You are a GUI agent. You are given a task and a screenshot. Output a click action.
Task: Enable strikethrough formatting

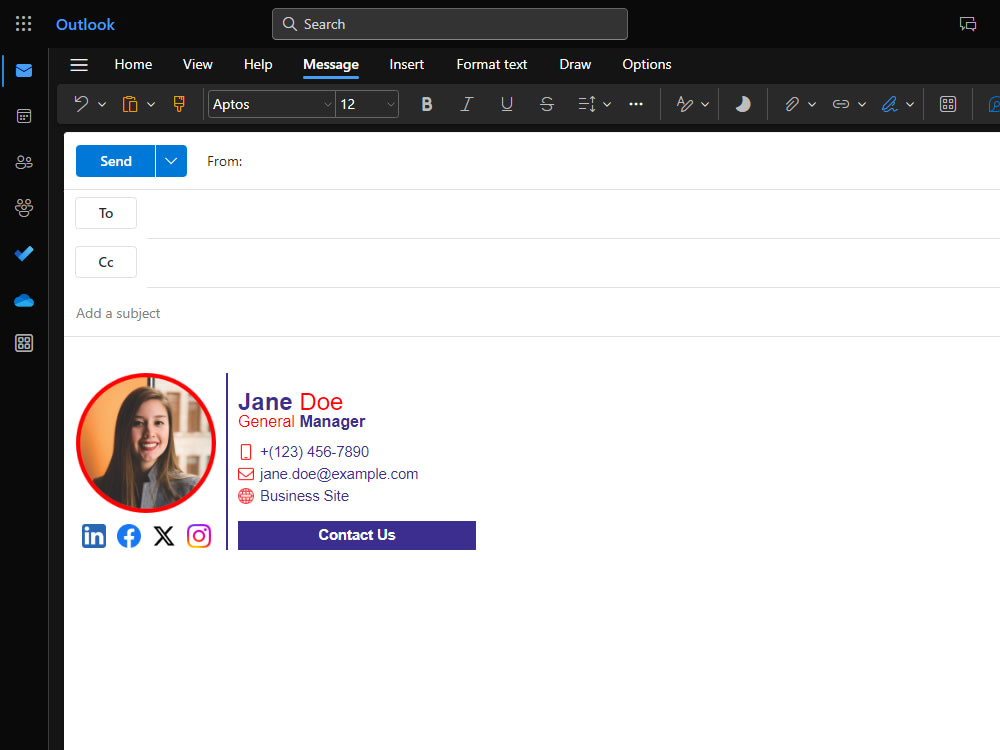(x=547, y=103)
